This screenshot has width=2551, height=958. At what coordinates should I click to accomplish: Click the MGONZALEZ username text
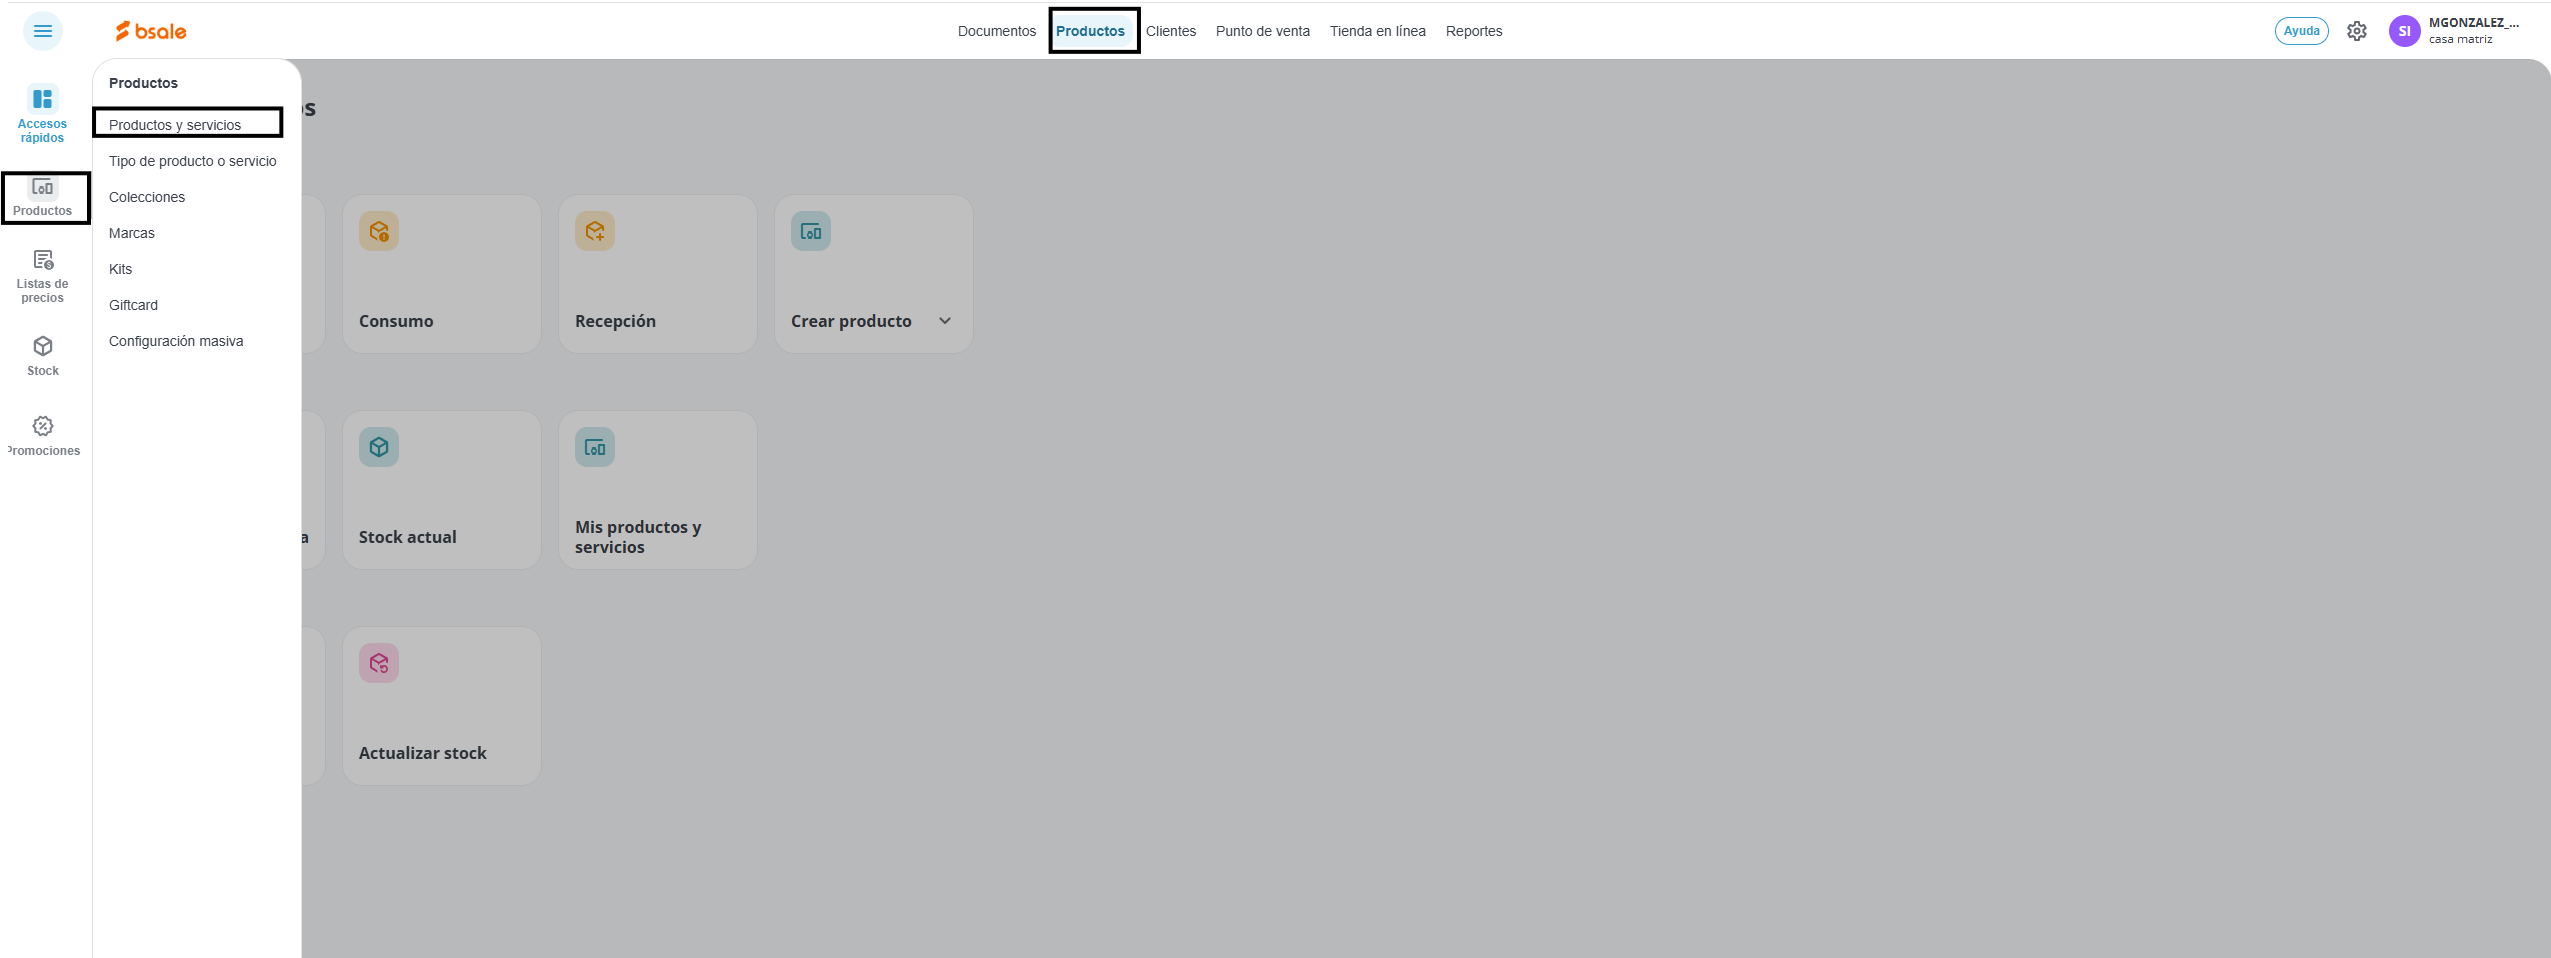2473,23
